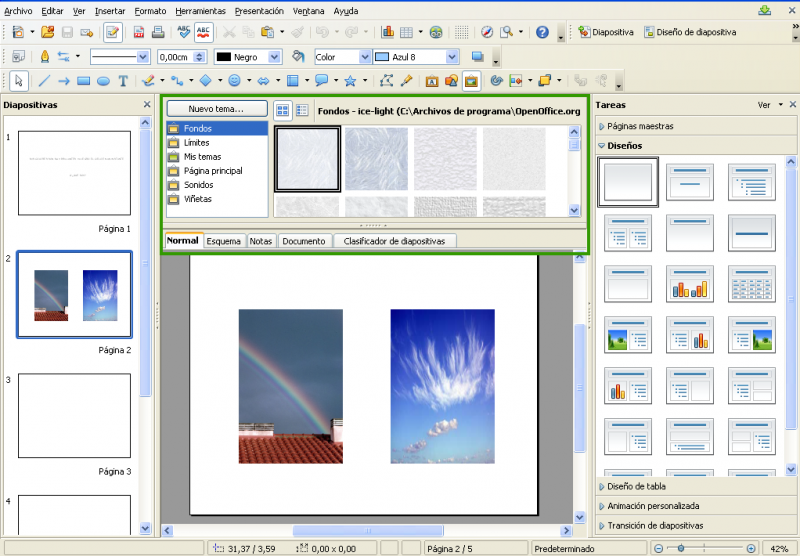Viewport: 800px width, 556px height.
Task: Click the Nuevo tema... button
Action: (216, 109)
